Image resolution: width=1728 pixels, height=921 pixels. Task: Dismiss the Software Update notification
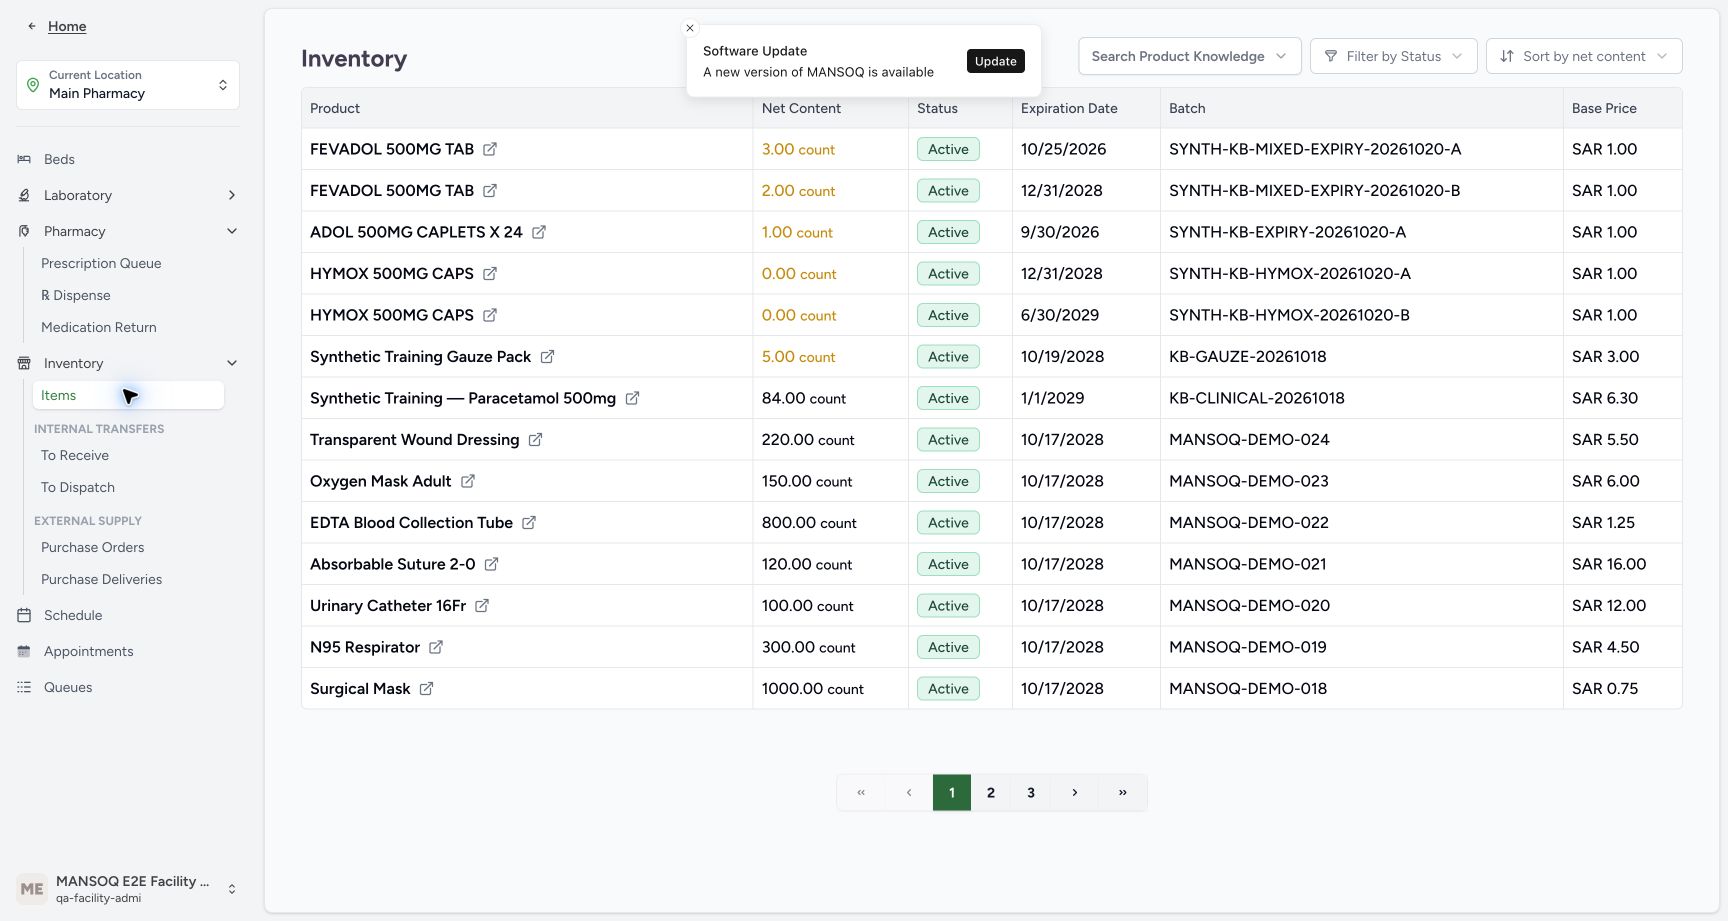pyautogui.click(x=690, y=28)
